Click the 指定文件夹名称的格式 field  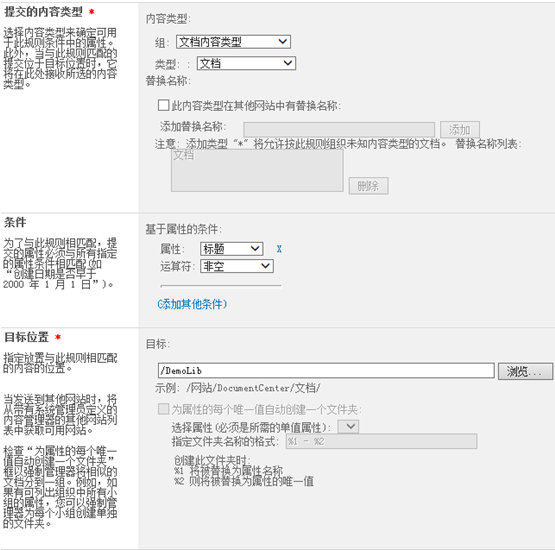[381, 441]
